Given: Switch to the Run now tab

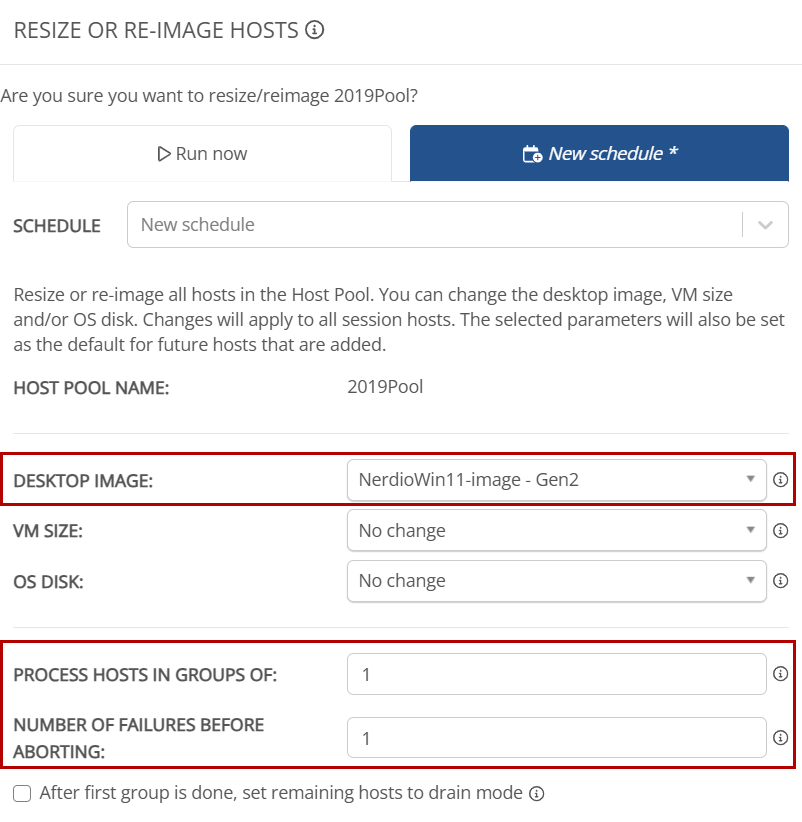Looking at the screenshot, I should (x=202, y=153).
